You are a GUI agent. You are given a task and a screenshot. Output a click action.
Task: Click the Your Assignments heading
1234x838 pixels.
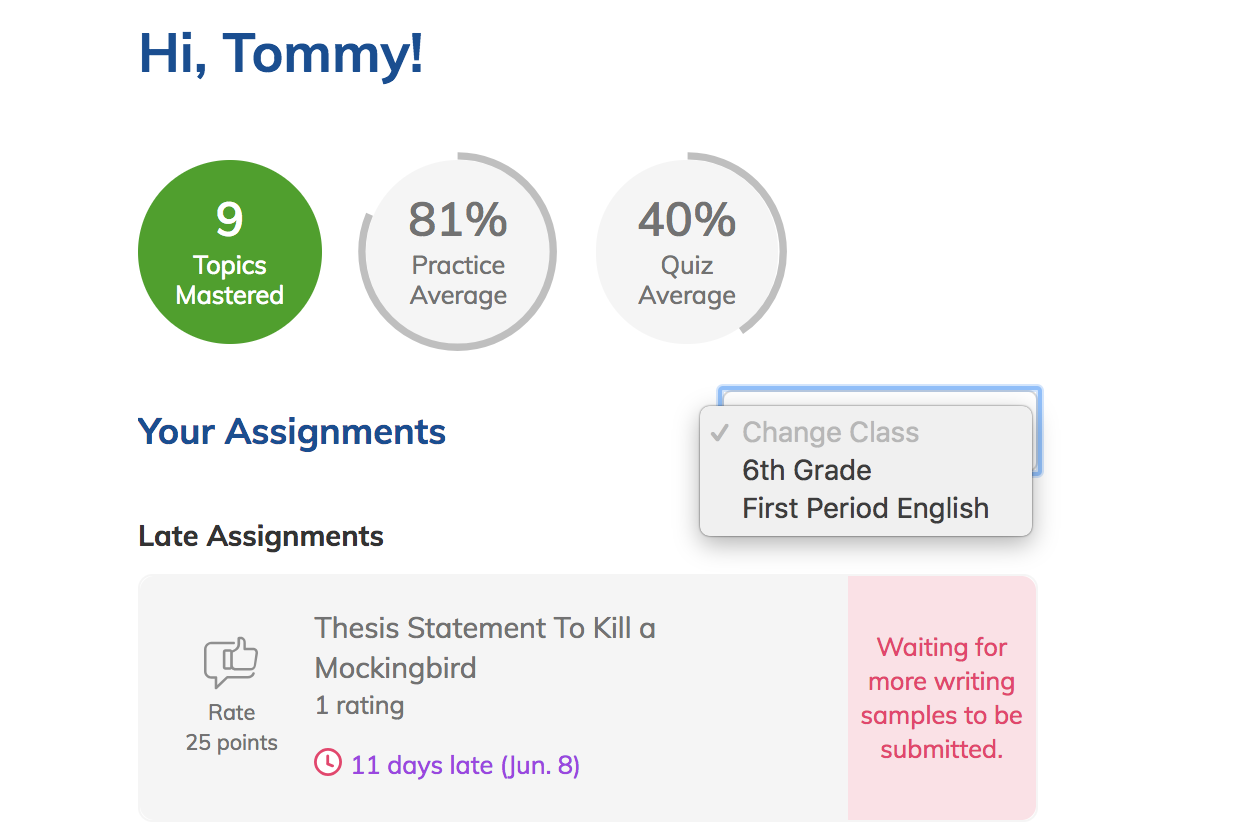coord(292,432)
